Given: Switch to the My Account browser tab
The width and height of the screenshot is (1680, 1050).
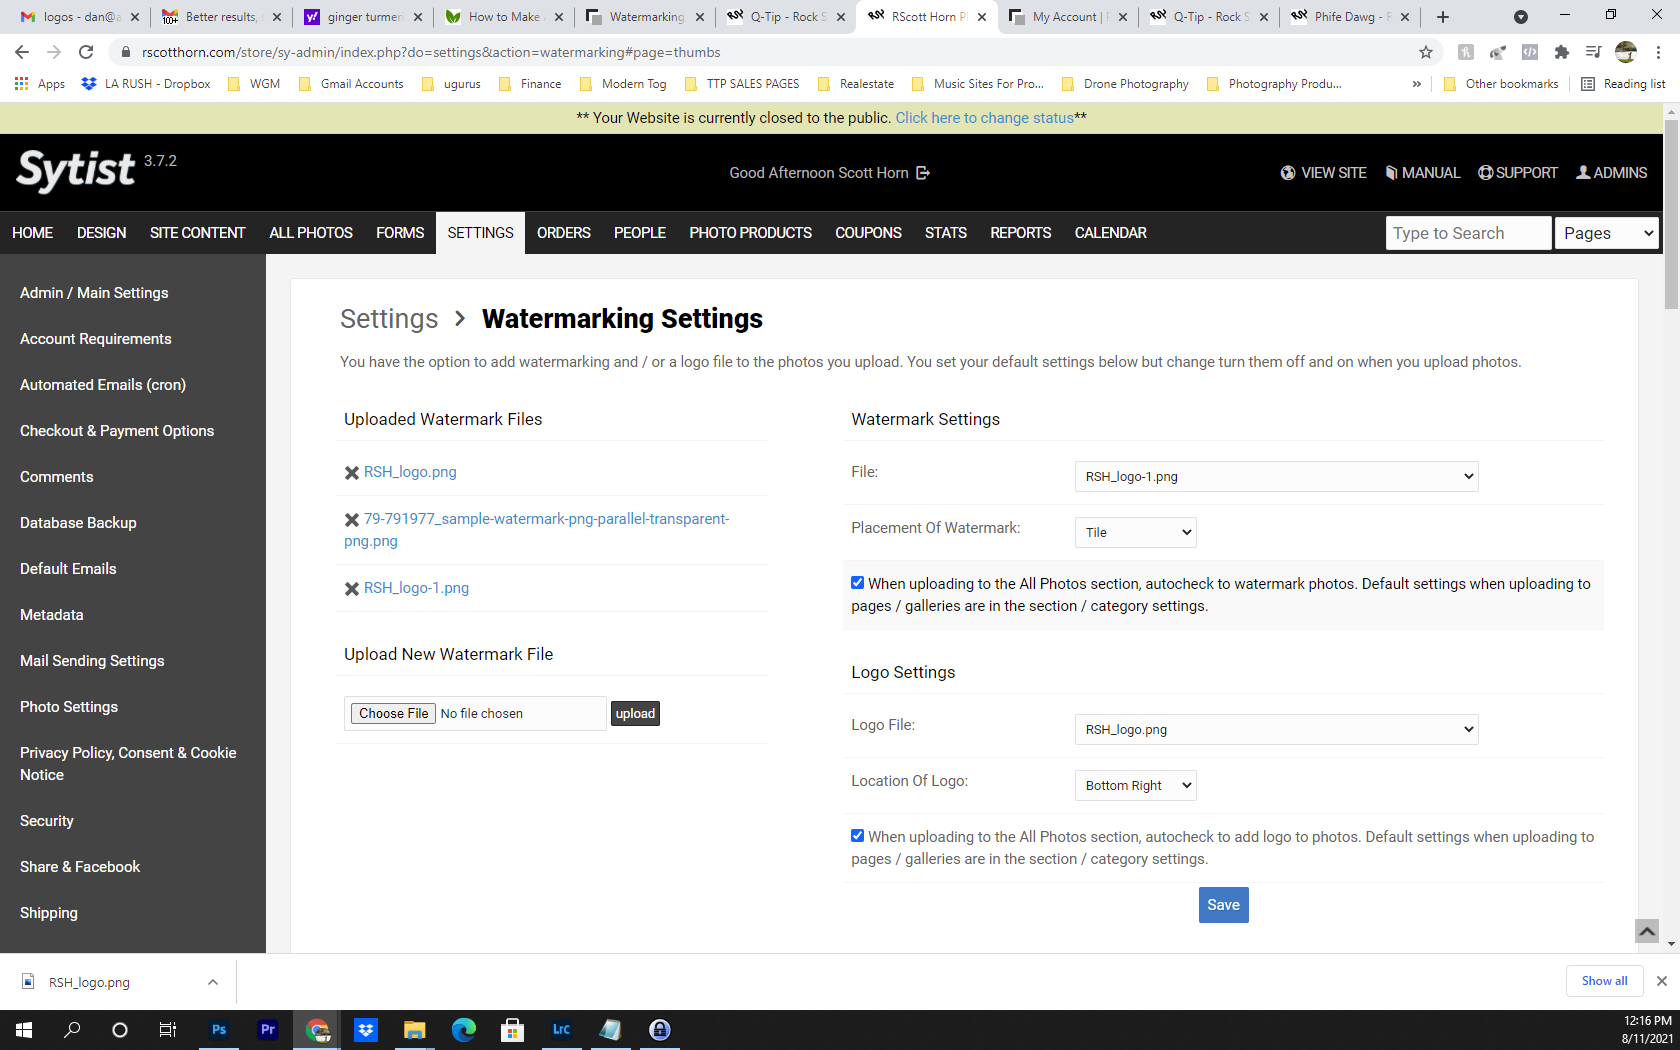Looking at the screenshot, I should pos(1067,17).
